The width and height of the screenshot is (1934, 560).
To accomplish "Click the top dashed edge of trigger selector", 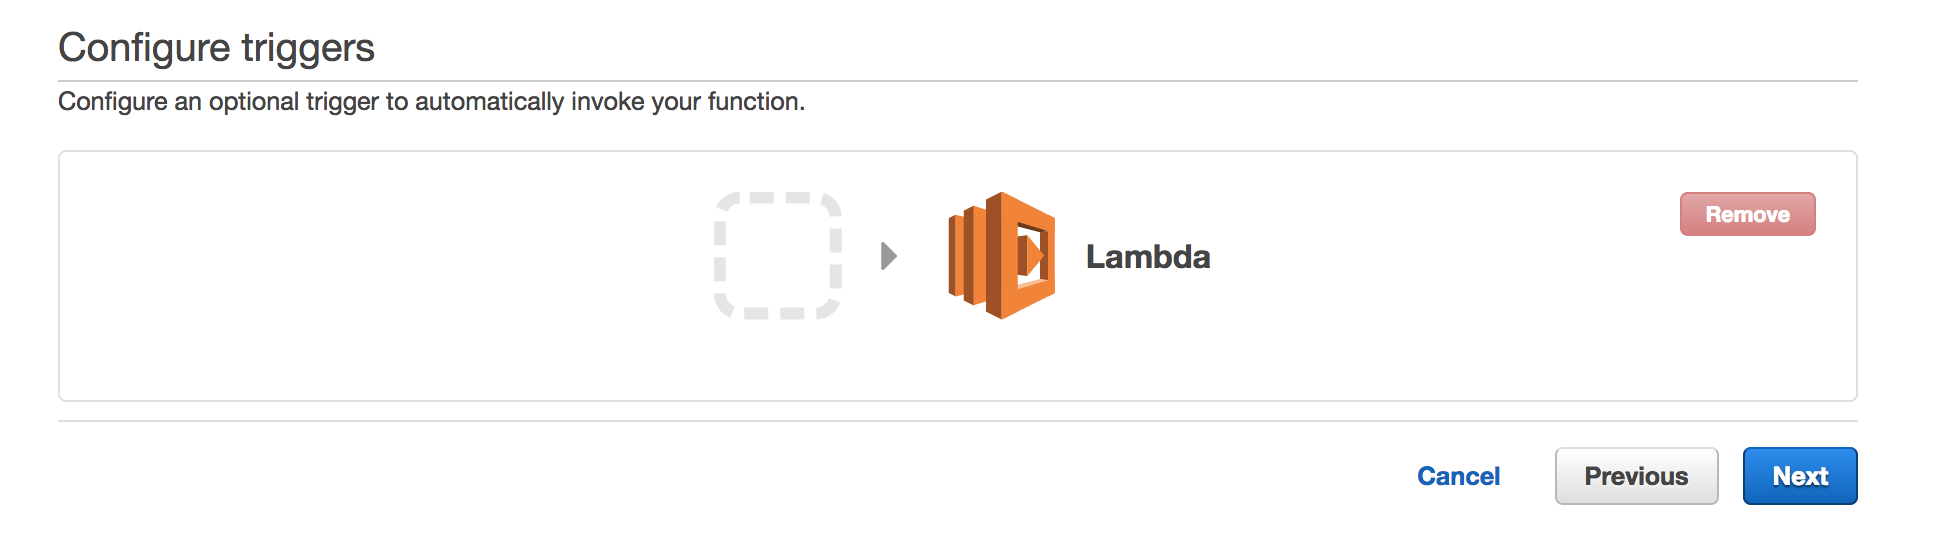I will click(778, 197).
